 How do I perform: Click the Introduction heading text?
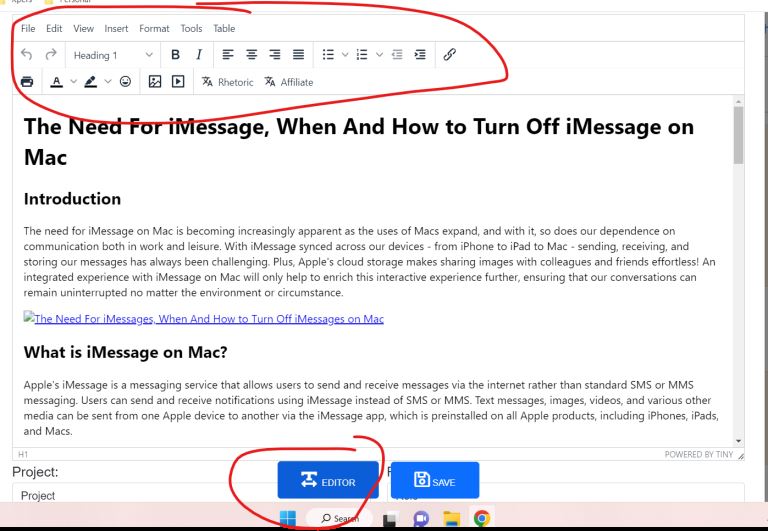coord(72,199)
